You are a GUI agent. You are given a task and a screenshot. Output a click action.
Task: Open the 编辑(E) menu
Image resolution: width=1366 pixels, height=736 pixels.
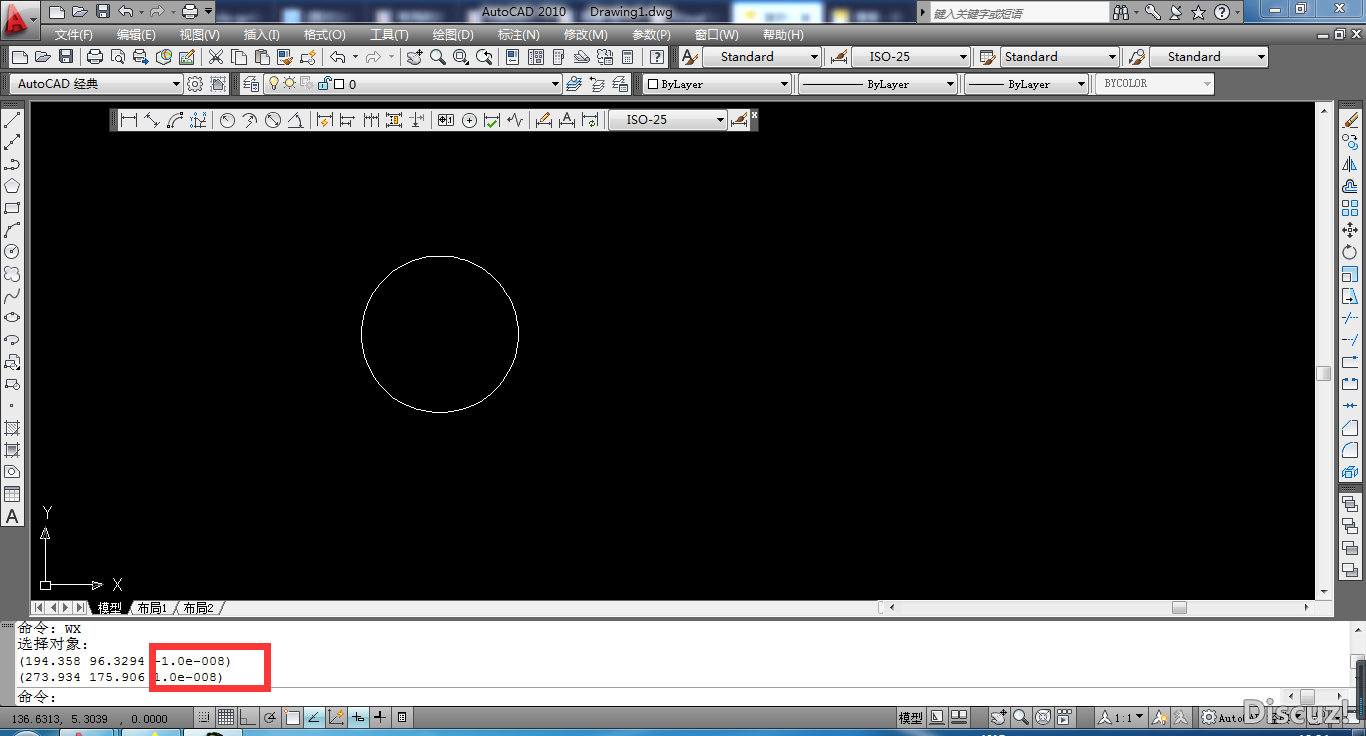pos(136,35)
